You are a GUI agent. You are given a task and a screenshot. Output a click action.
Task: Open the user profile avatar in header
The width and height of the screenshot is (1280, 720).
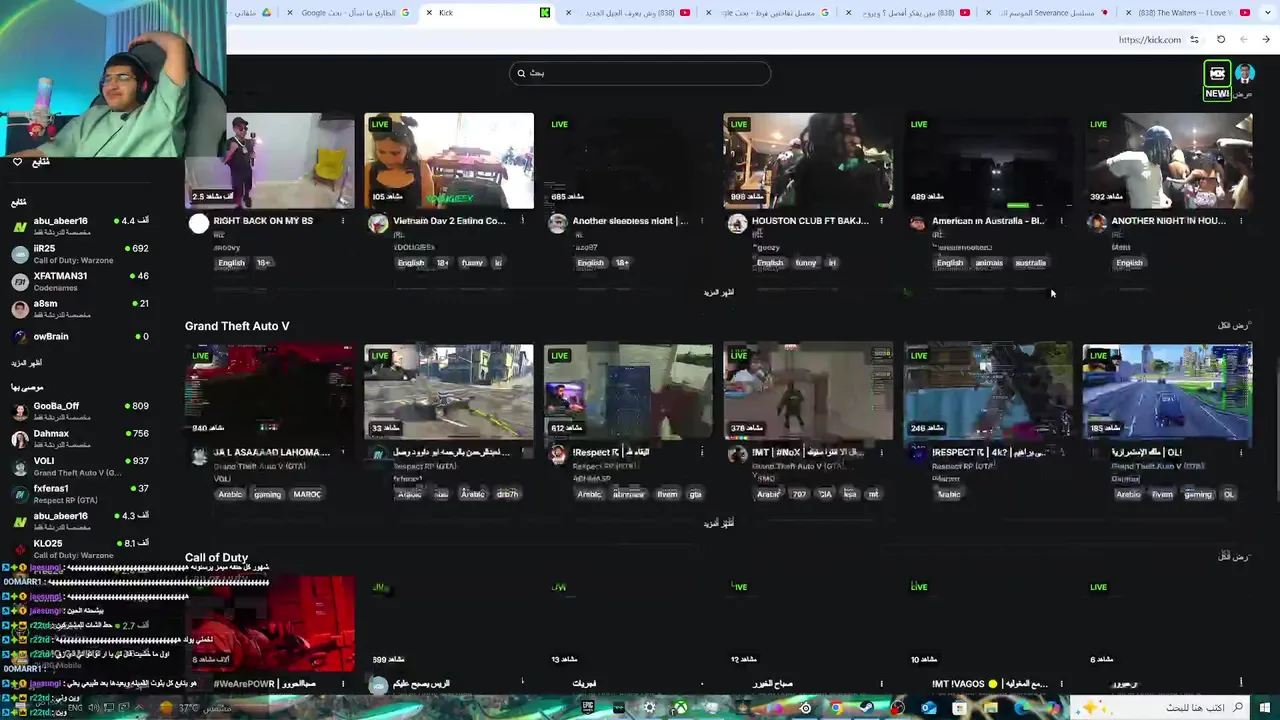[1245, 73]
